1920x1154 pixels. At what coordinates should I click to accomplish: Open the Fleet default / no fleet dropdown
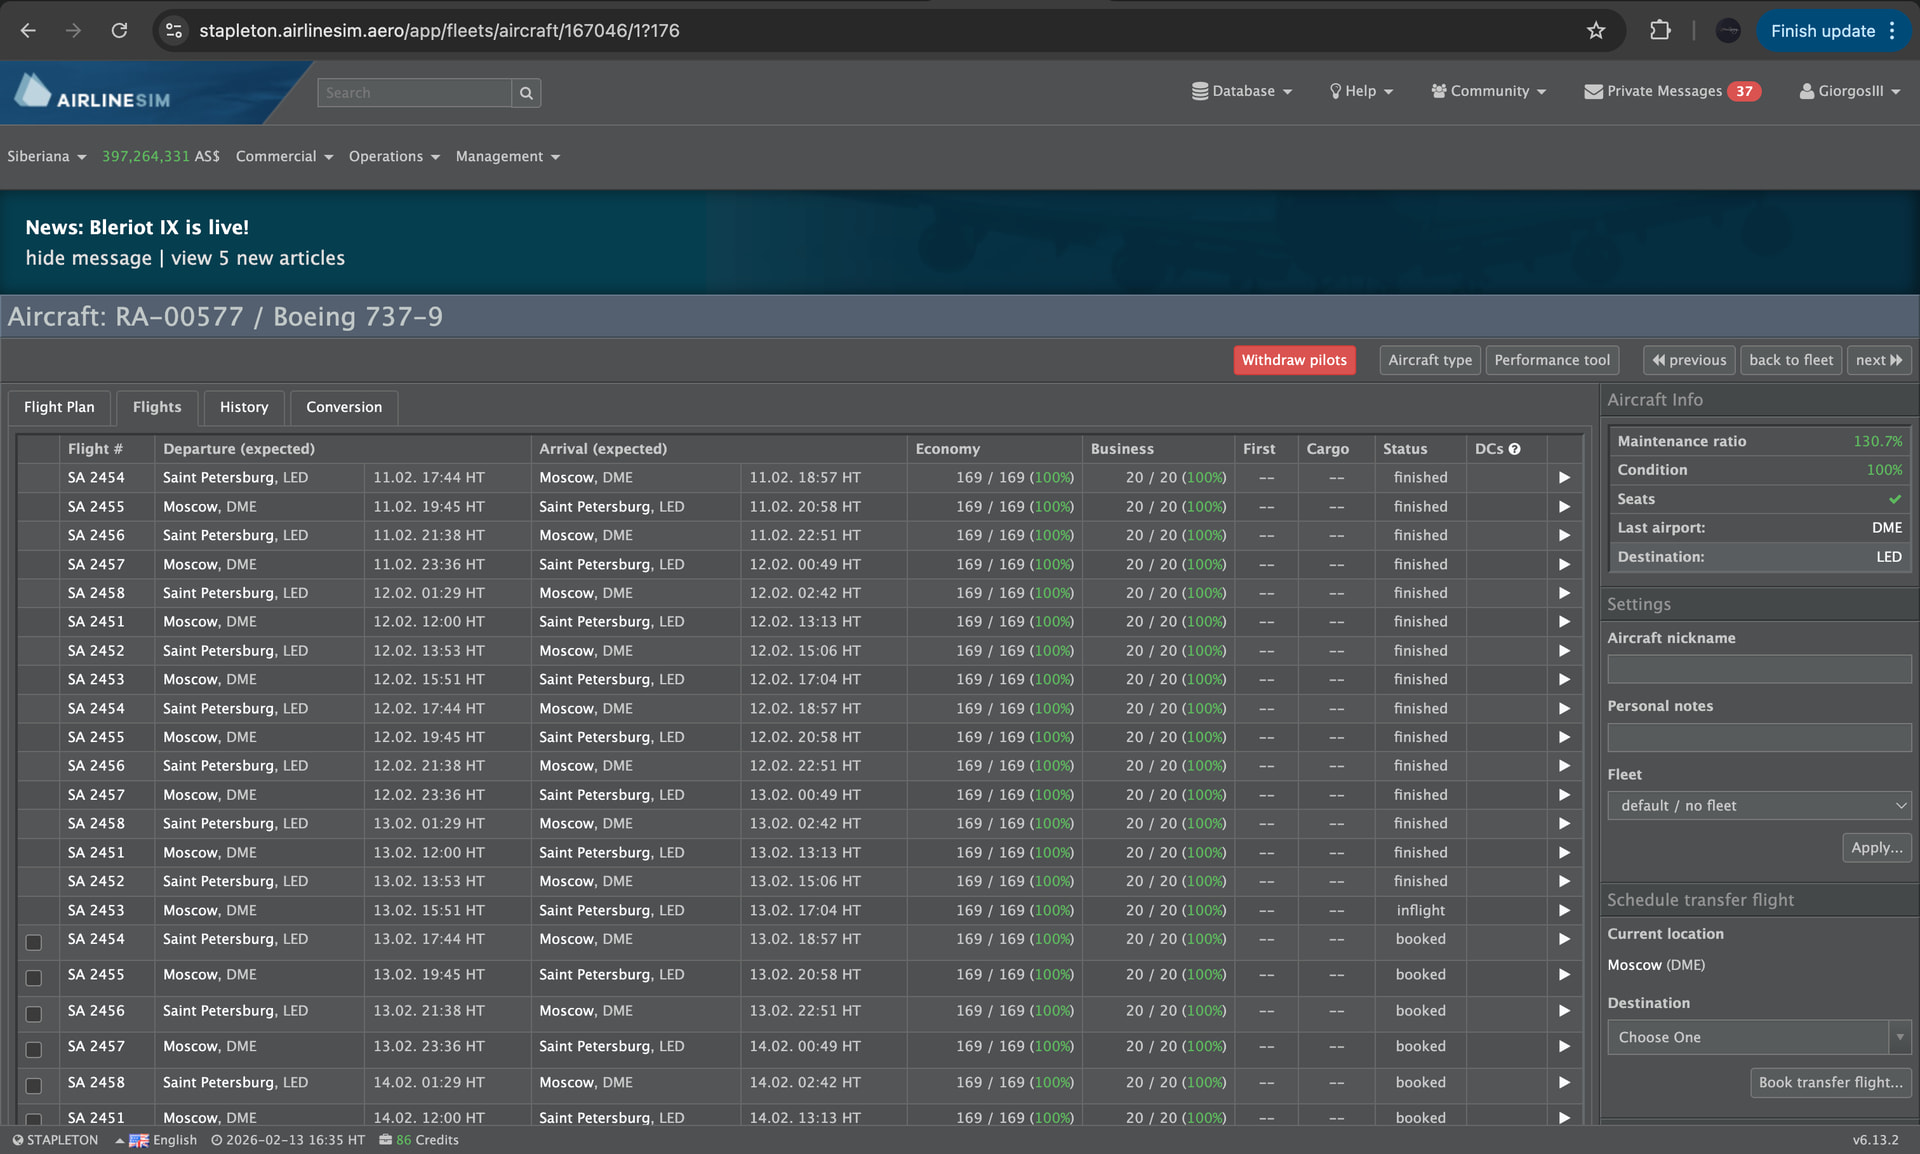[x=1759, y=805]
